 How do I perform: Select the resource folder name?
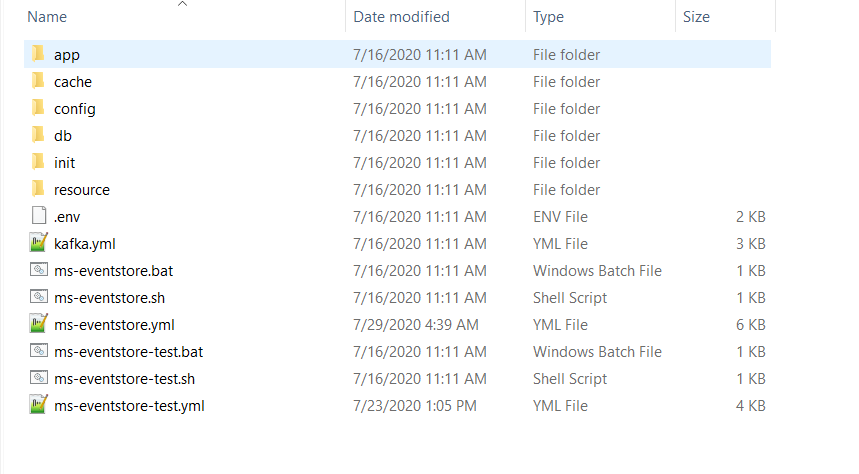[x=82, y=189]
